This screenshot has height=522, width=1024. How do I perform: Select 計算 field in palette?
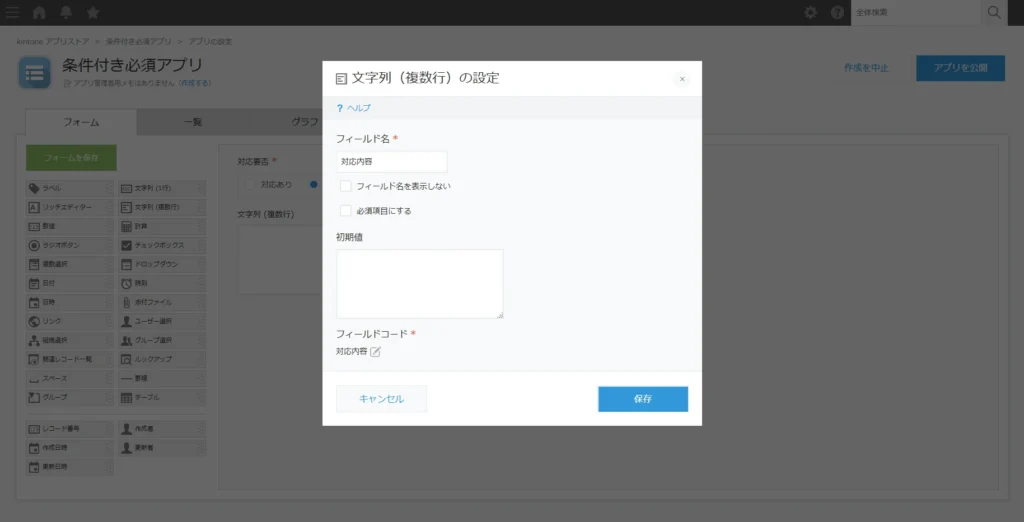tap(162, 226)
